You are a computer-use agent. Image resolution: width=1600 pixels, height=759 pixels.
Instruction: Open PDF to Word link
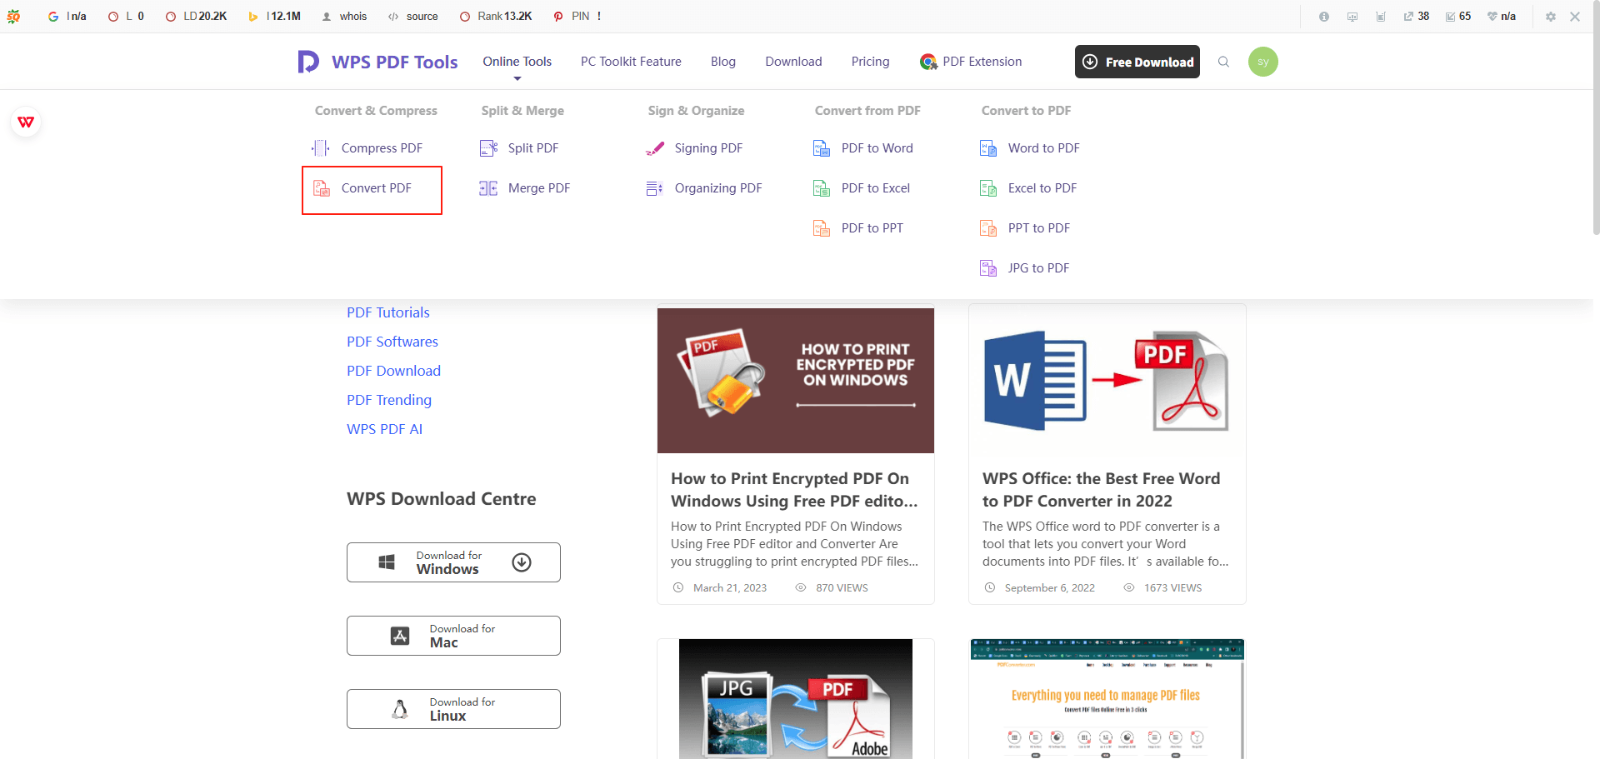877,148
